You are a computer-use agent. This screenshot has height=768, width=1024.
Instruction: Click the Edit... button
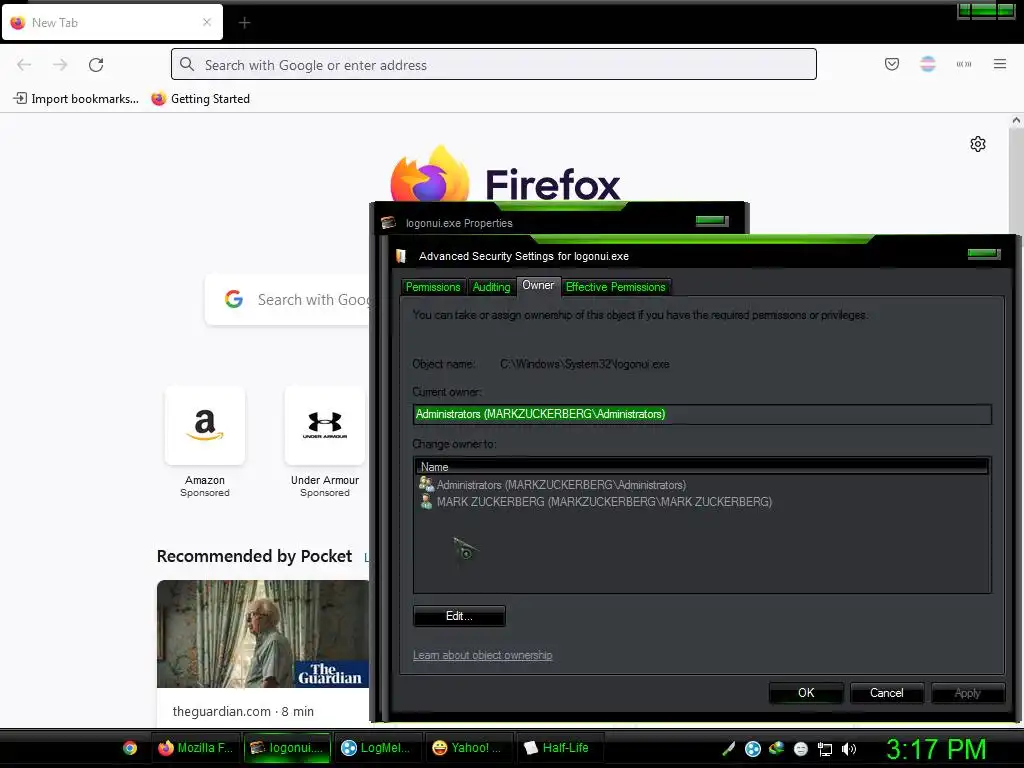pyautogui.click(x=459, y=616)
